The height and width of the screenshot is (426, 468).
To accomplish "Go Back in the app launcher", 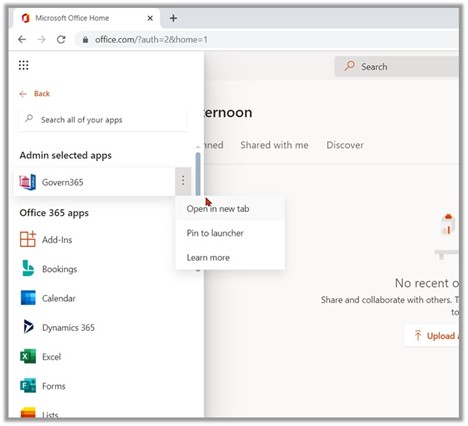I will [34, 94].
